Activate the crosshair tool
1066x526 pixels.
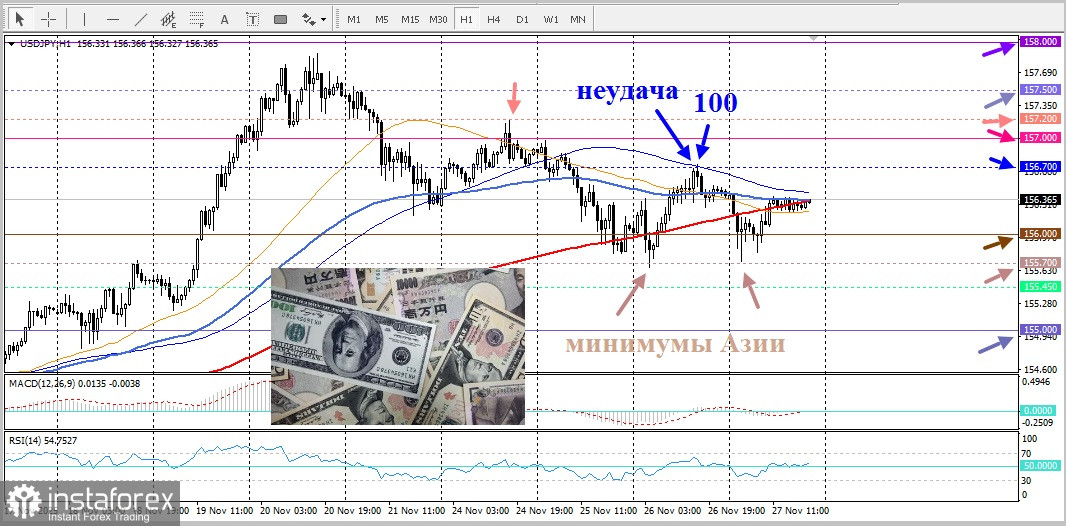coord(48,18)
